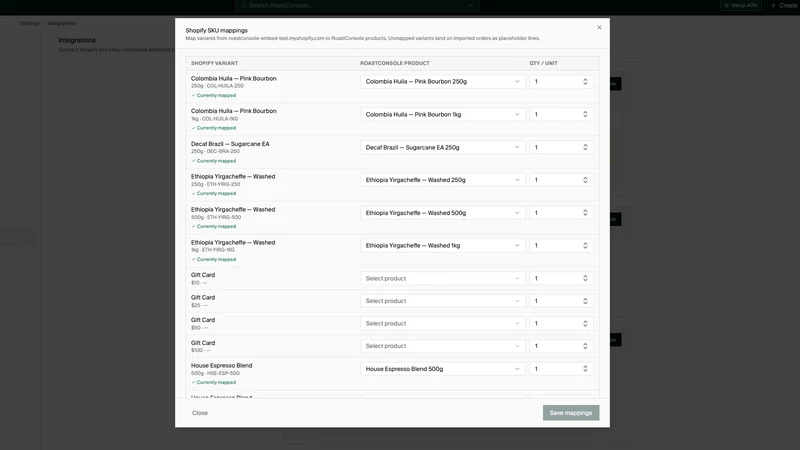The image size is (800, 450).
Task: Open the House Espresso Blend 500g dropdown
Action: pyautogui.click(x=442, y=369)
